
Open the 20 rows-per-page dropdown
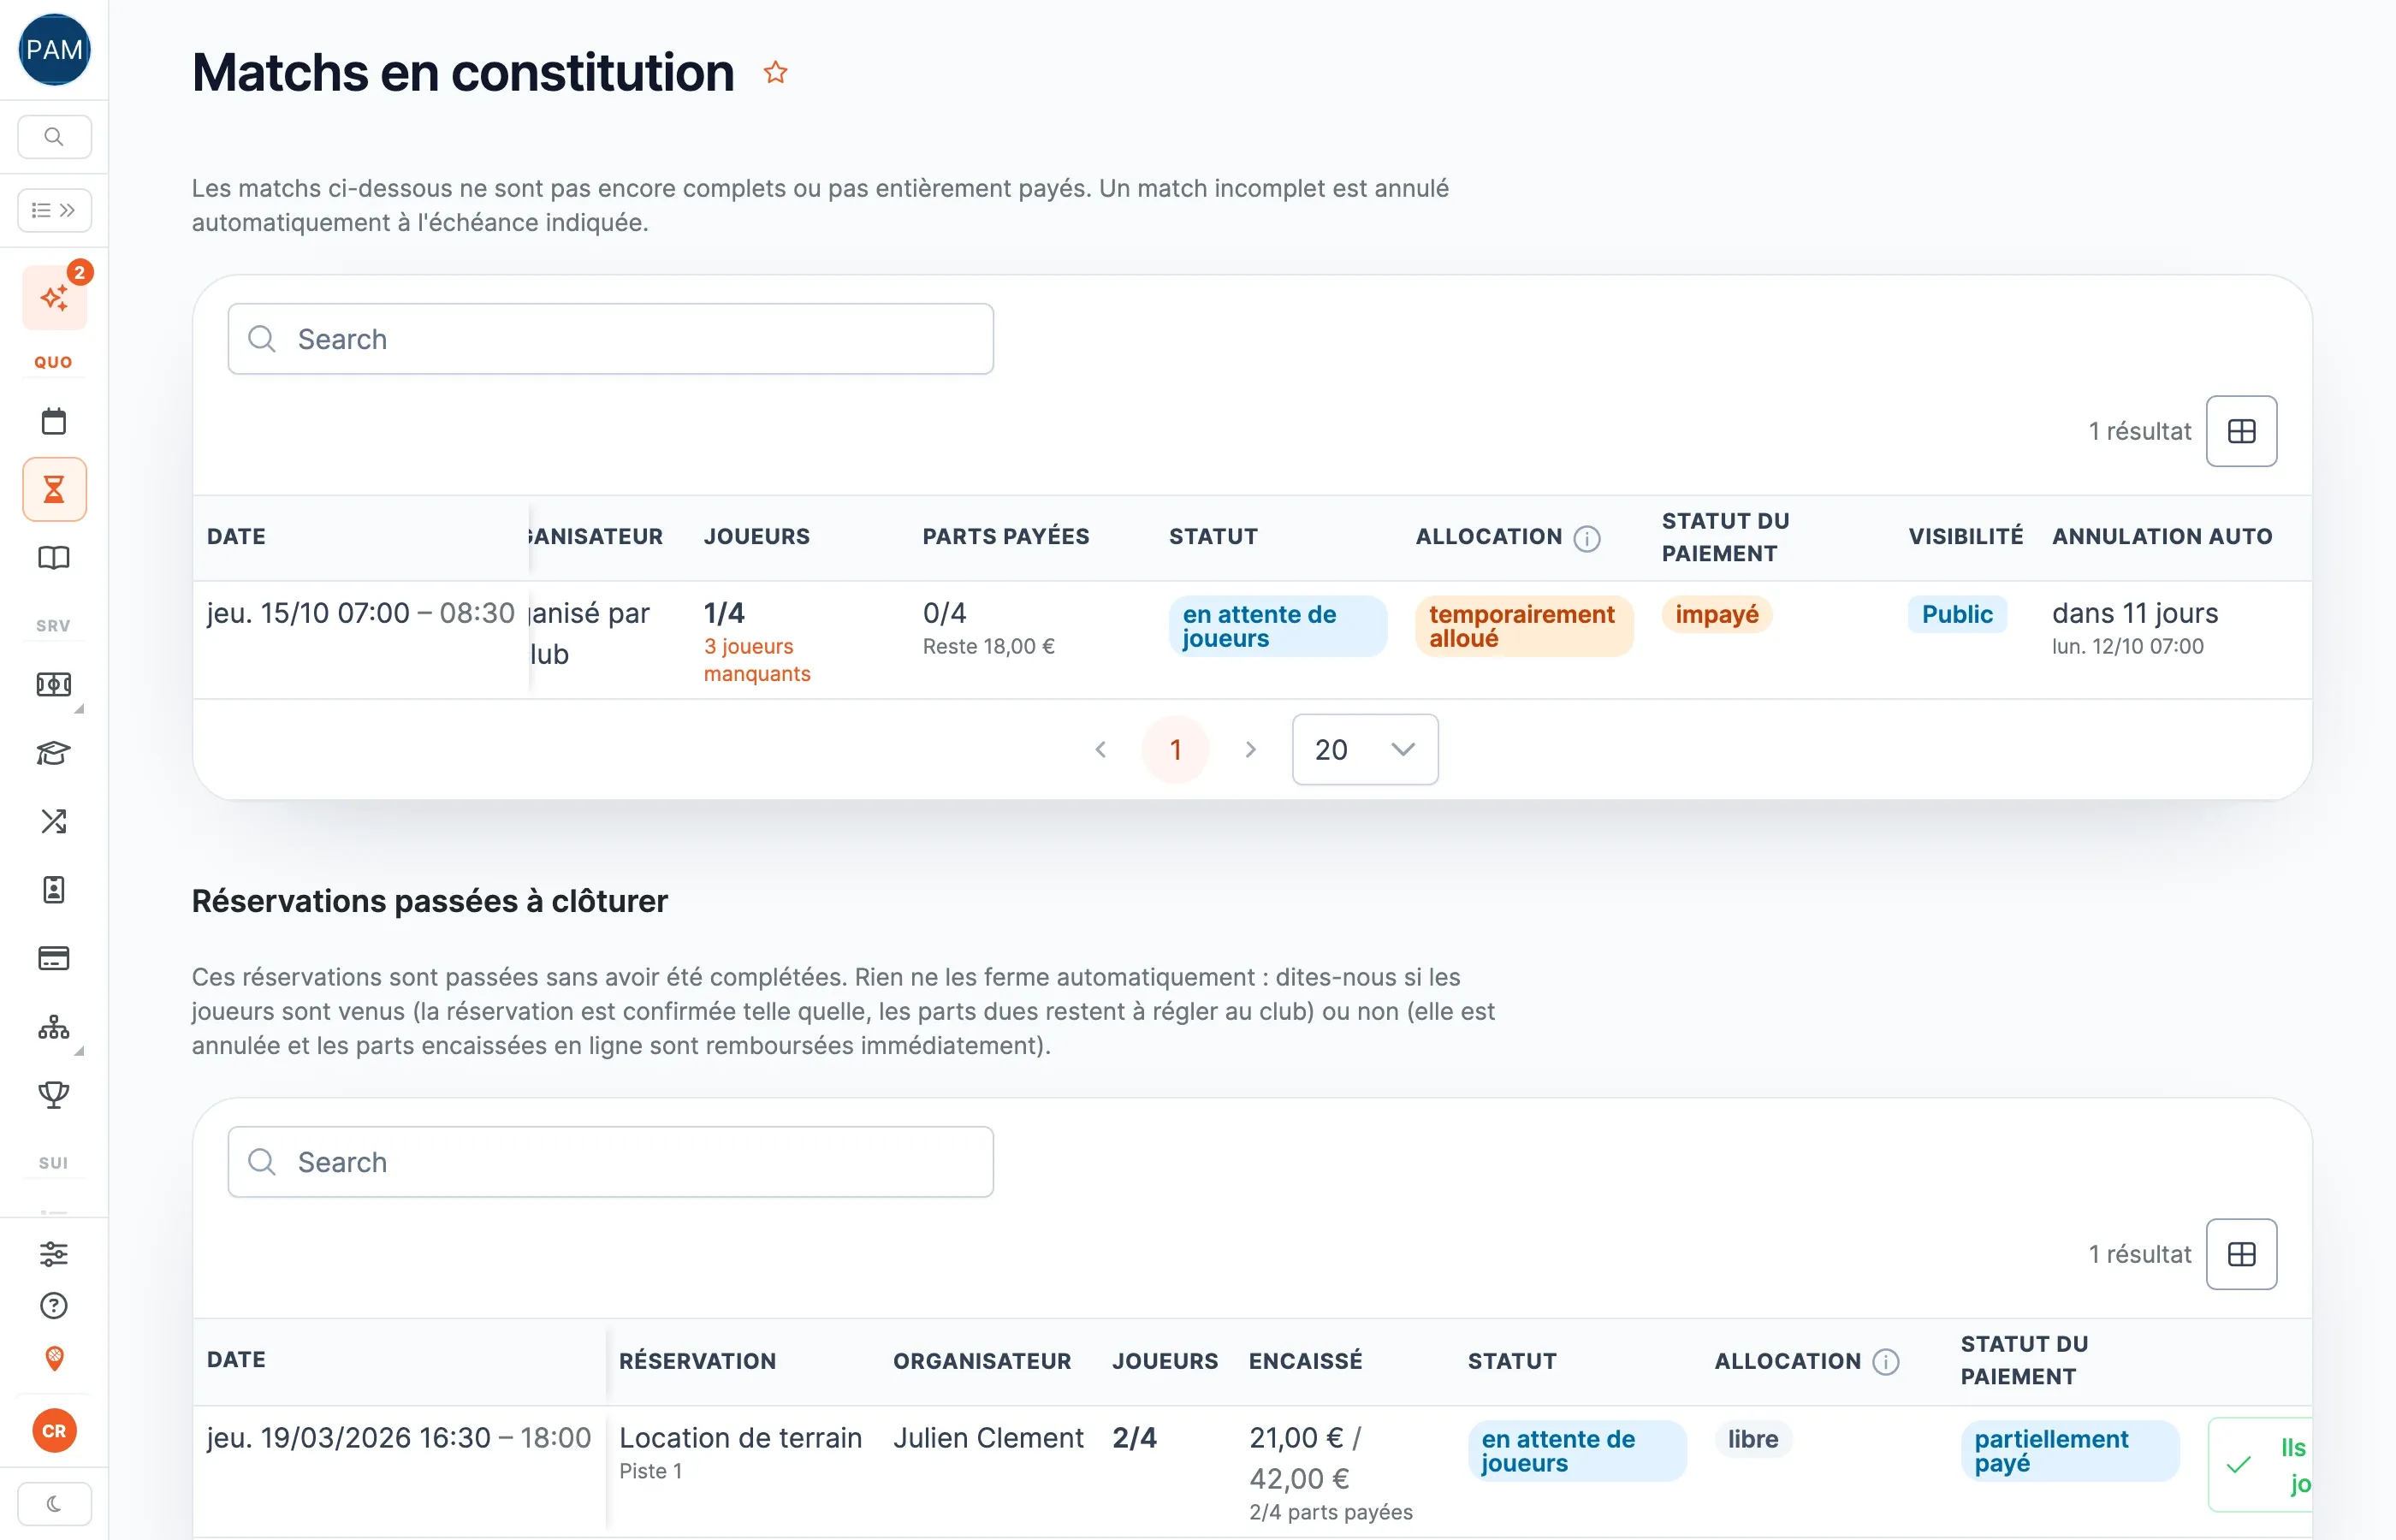coord(1365,750)
